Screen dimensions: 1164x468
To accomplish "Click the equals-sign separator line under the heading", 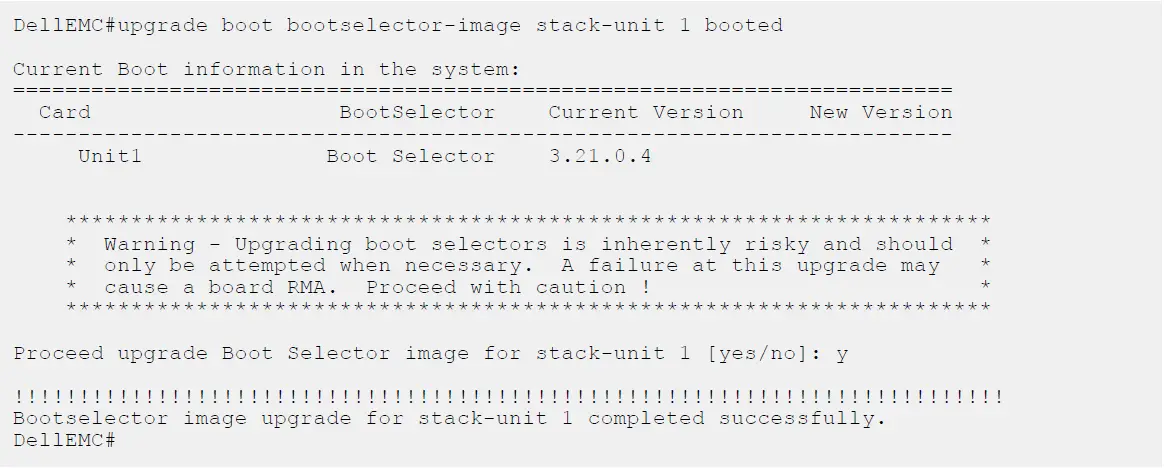I will pos(483,90).
